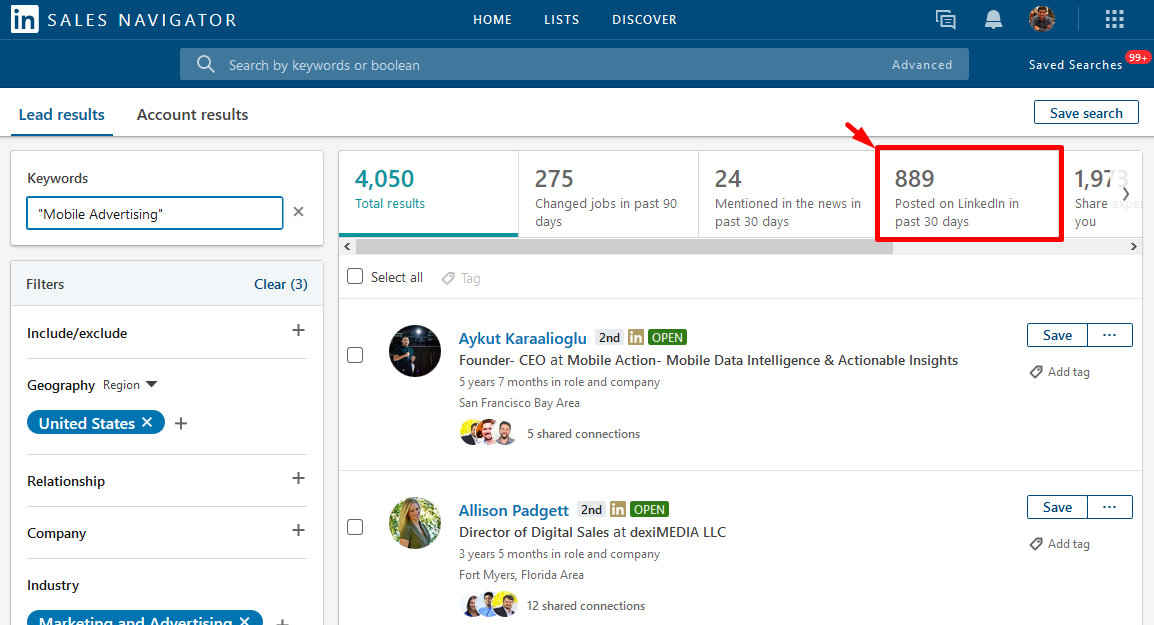Click the shared connection avatars under Allison Padgett
Viewport: 1154px width, 625px height.
(x=488, y=605)
